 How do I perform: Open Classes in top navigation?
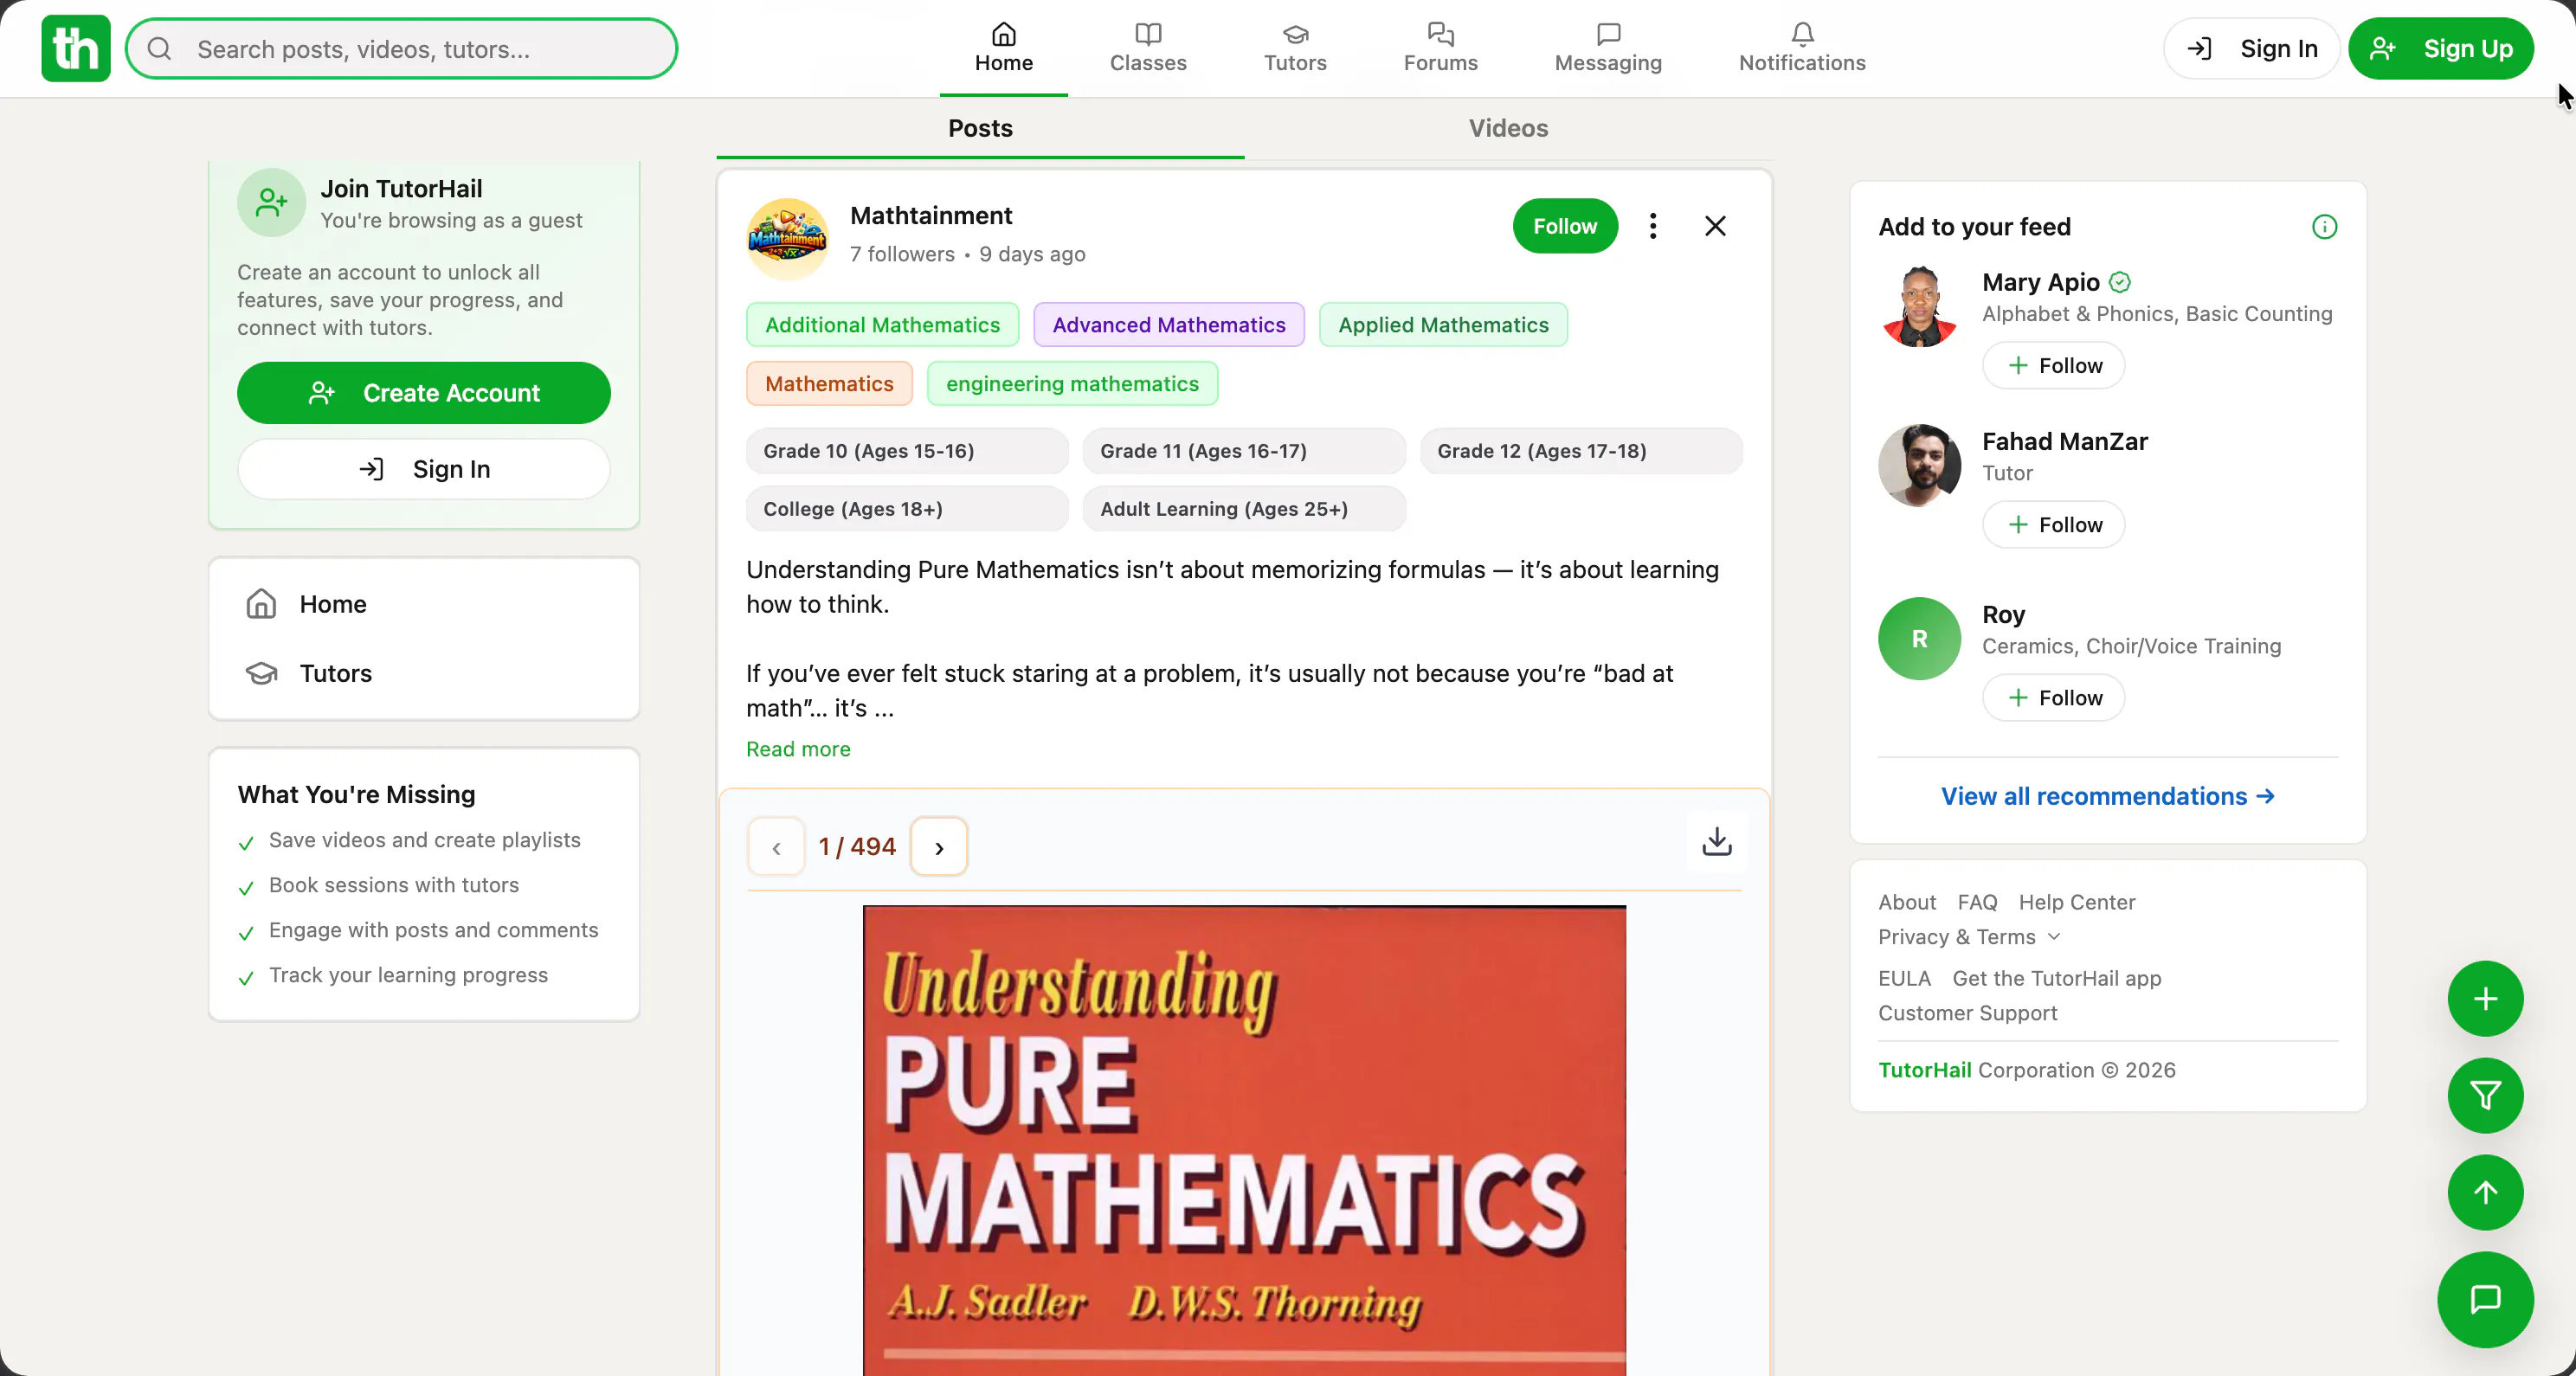(x=1148, y=48)
